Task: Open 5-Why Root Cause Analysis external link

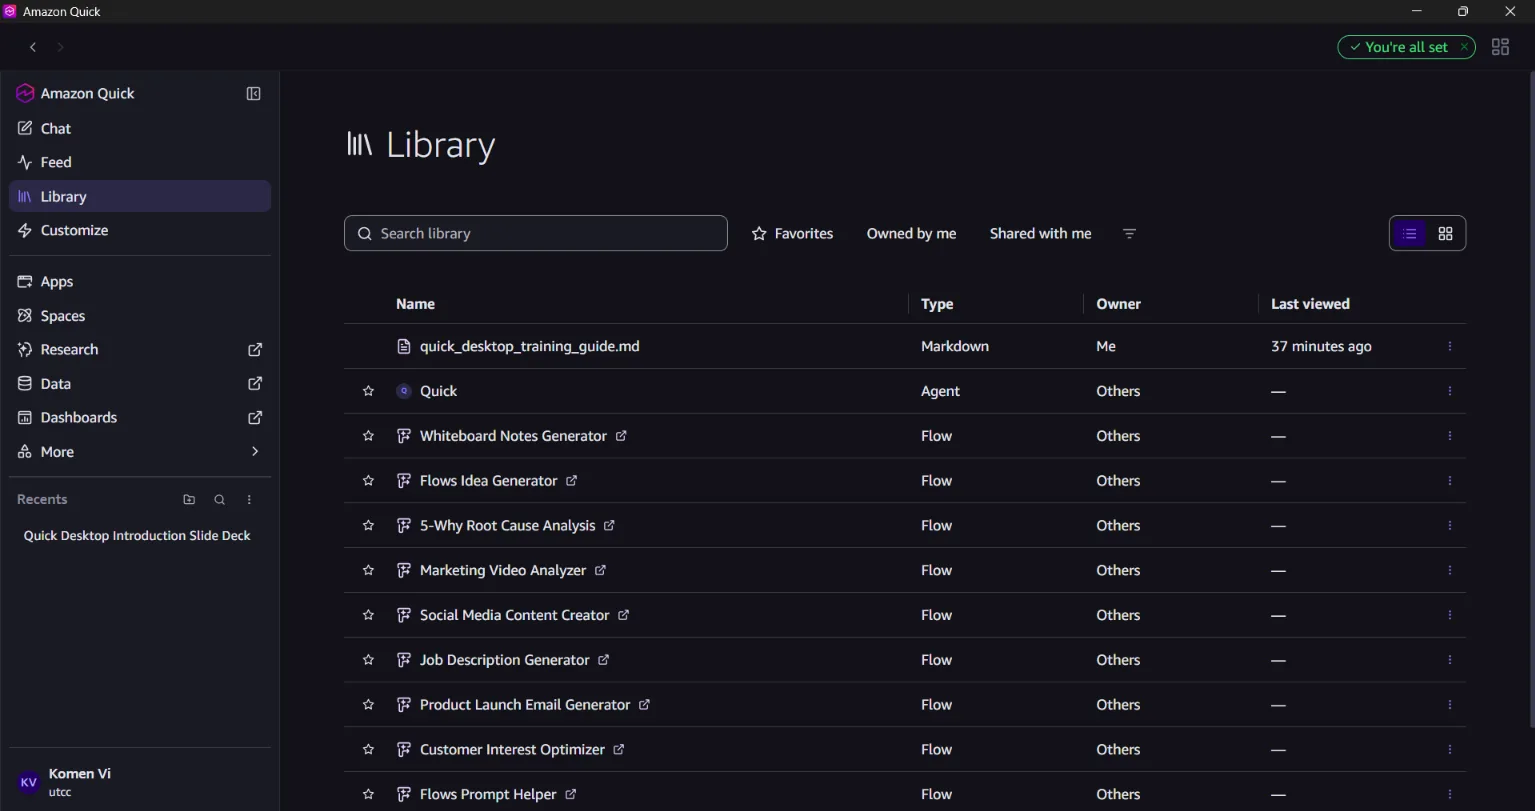Action: [x=609, y=526]
